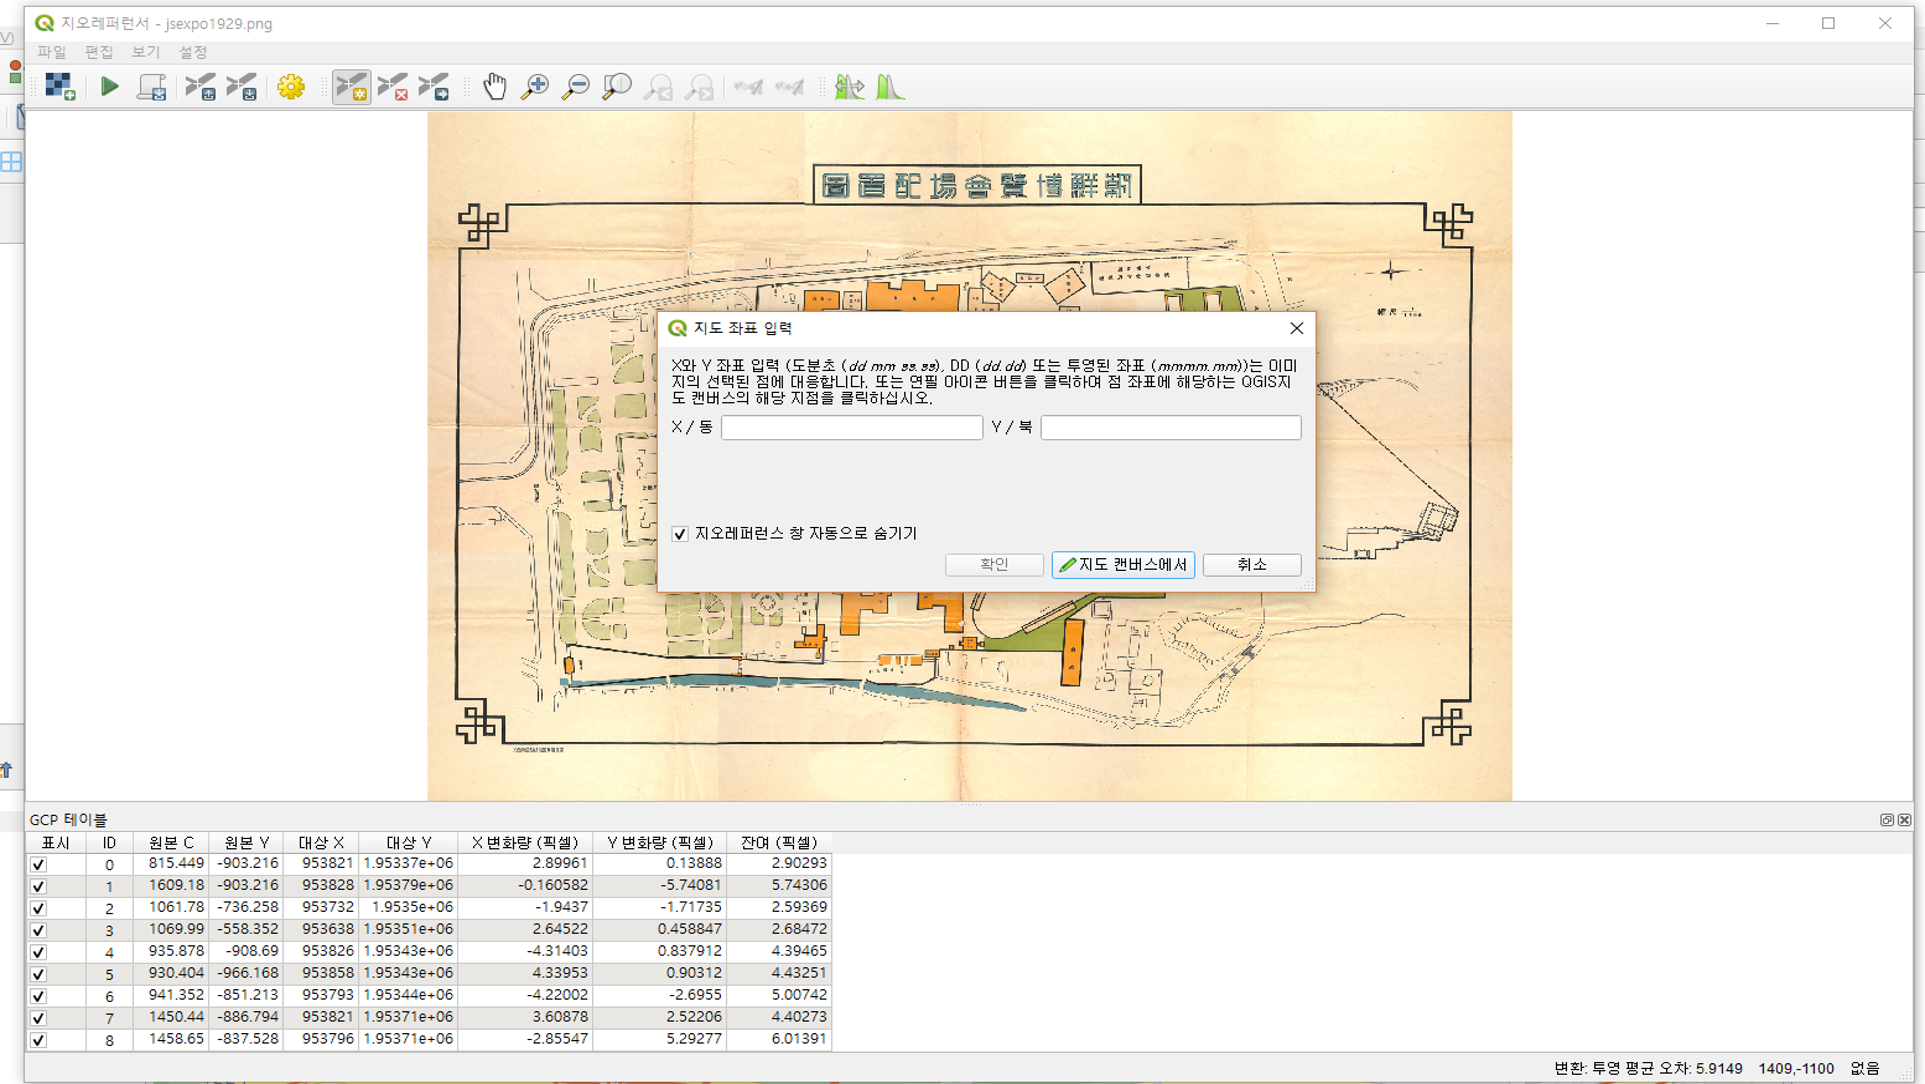Click the 지도 캔버스에서 button
The image size is (1925, 1084).
coord(1123,565)
